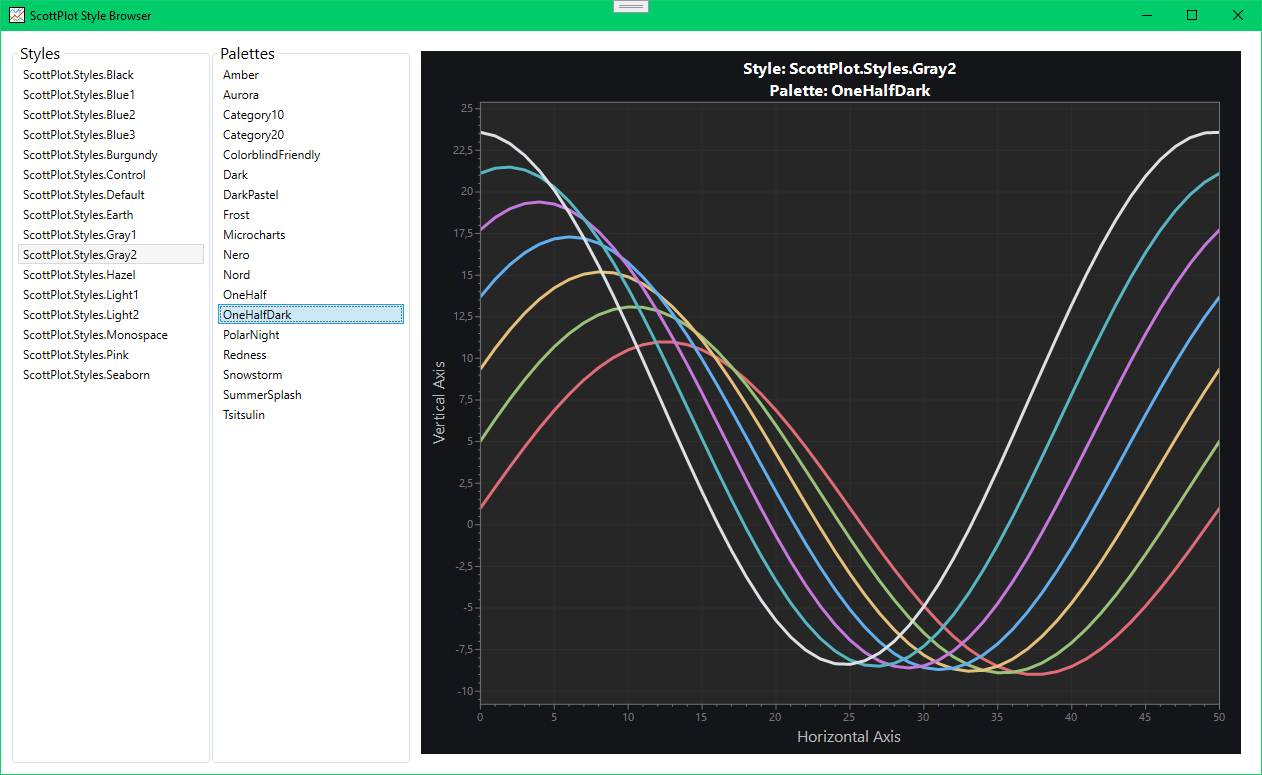Click the plot title text Style: ScottPlot.Styles.Gray2
Viewport: 1262px width, 775px height.
click(x=849, y=68)
